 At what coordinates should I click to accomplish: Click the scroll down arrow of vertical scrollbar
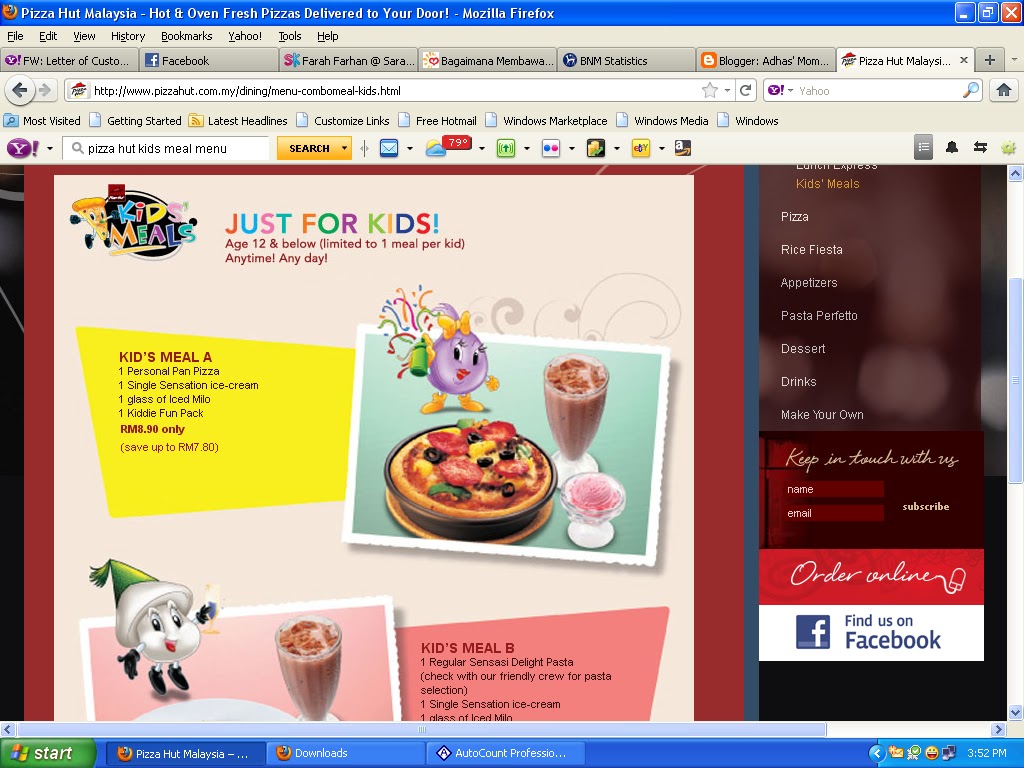(1015, 712)
